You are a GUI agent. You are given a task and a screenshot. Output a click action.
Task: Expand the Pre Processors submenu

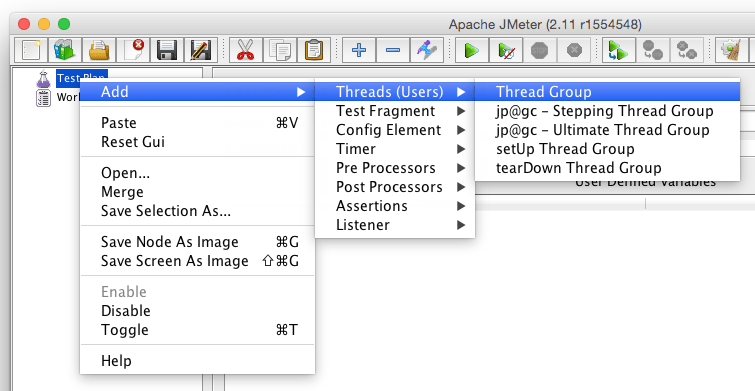[x=395, y=168]
